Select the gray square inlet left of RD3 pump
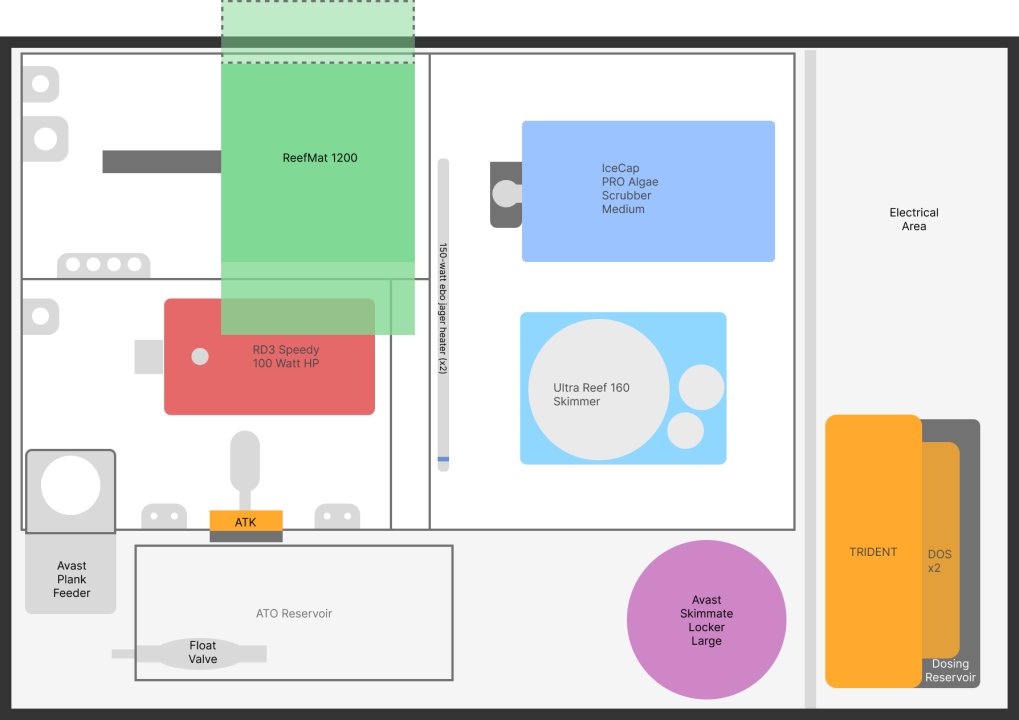Screen dimensions: 1019x720 (149, 357)
